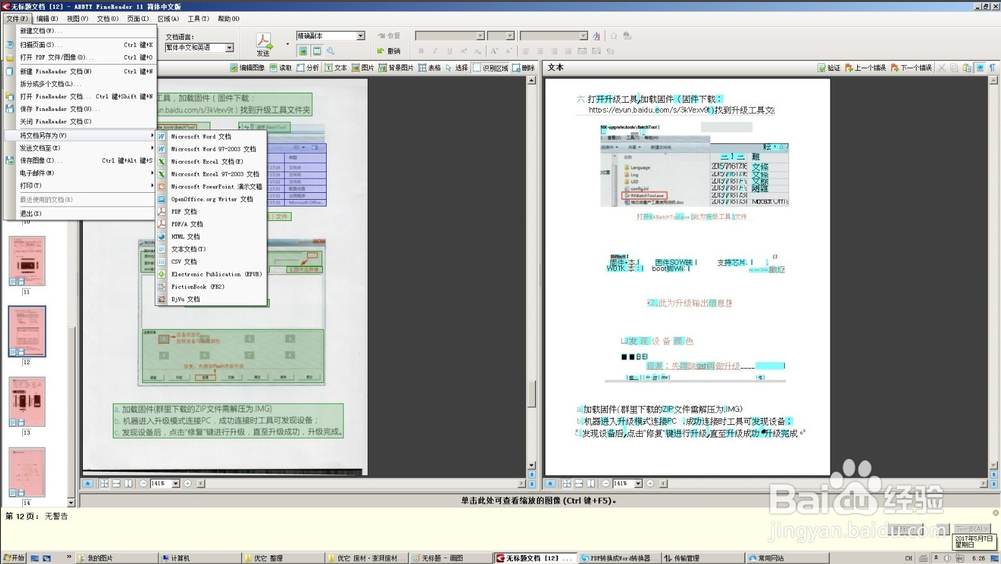Select the Edit Image (编辑图像) tool

click(x=247, y=68)
